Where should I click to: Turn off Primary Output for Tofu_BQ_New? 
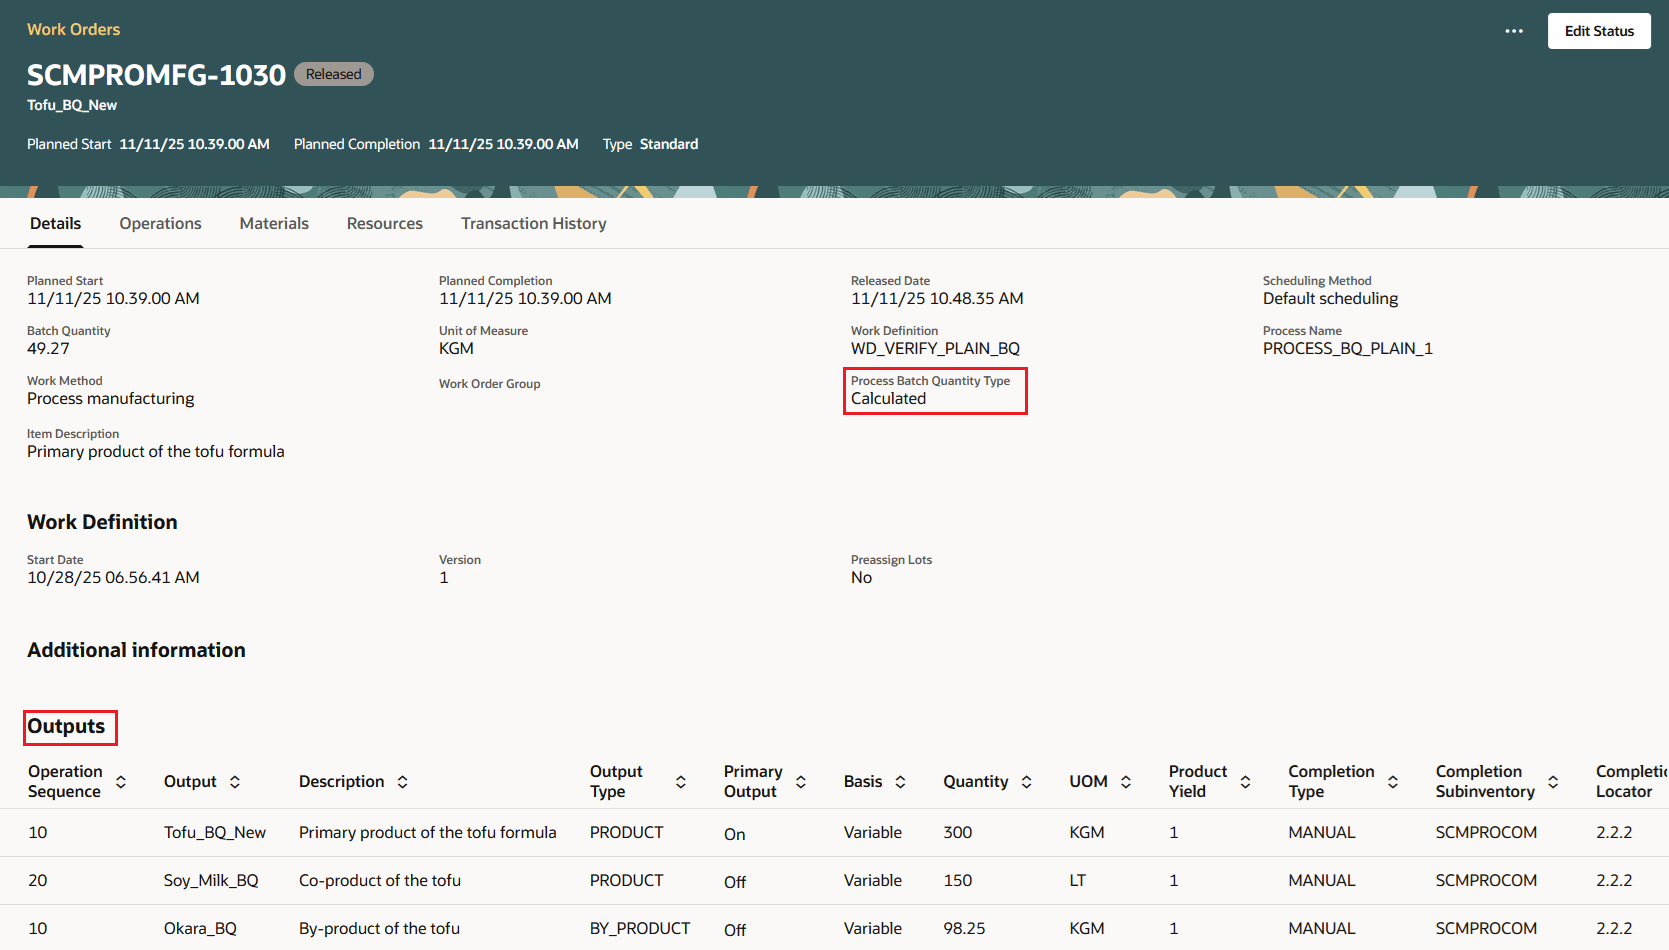735,833
